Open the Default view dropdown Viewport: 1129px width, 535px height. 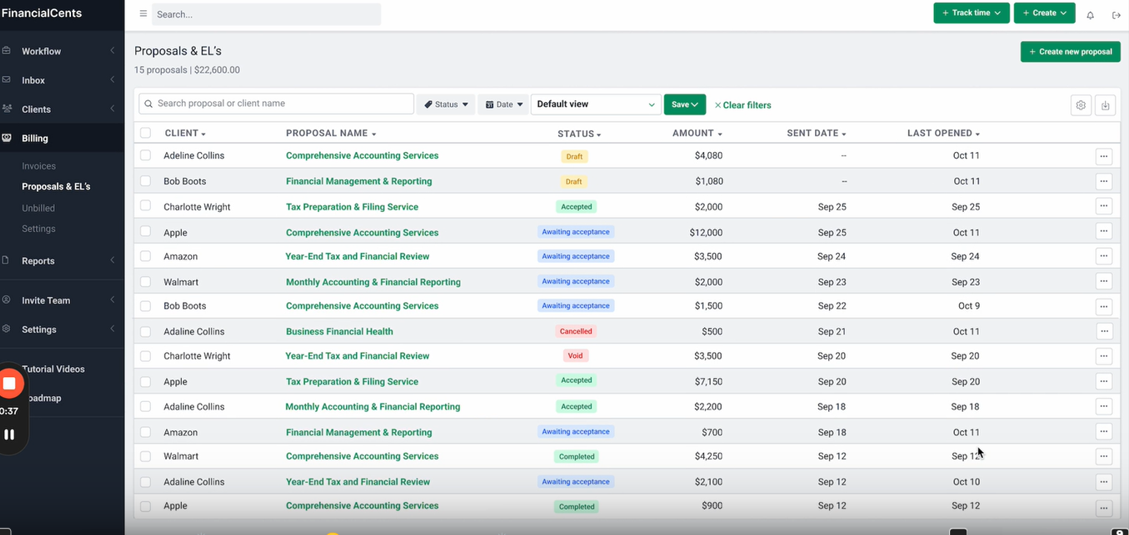[x=596, y=104]
